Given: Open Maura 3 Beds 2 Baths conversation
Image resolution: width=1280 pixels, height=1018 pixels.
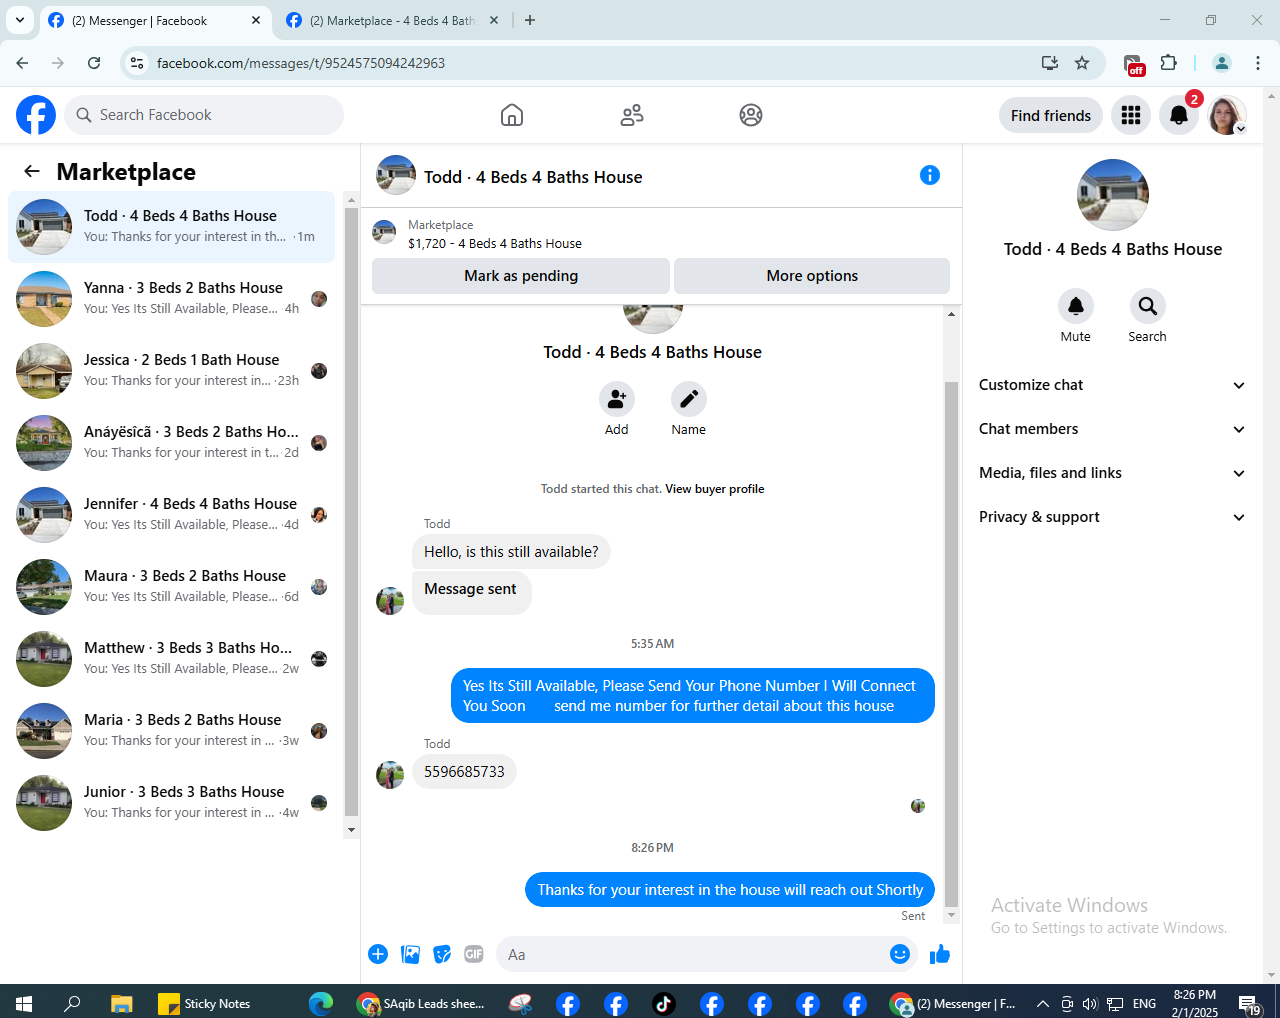Looking at the screenshot, I should (172, 587).
